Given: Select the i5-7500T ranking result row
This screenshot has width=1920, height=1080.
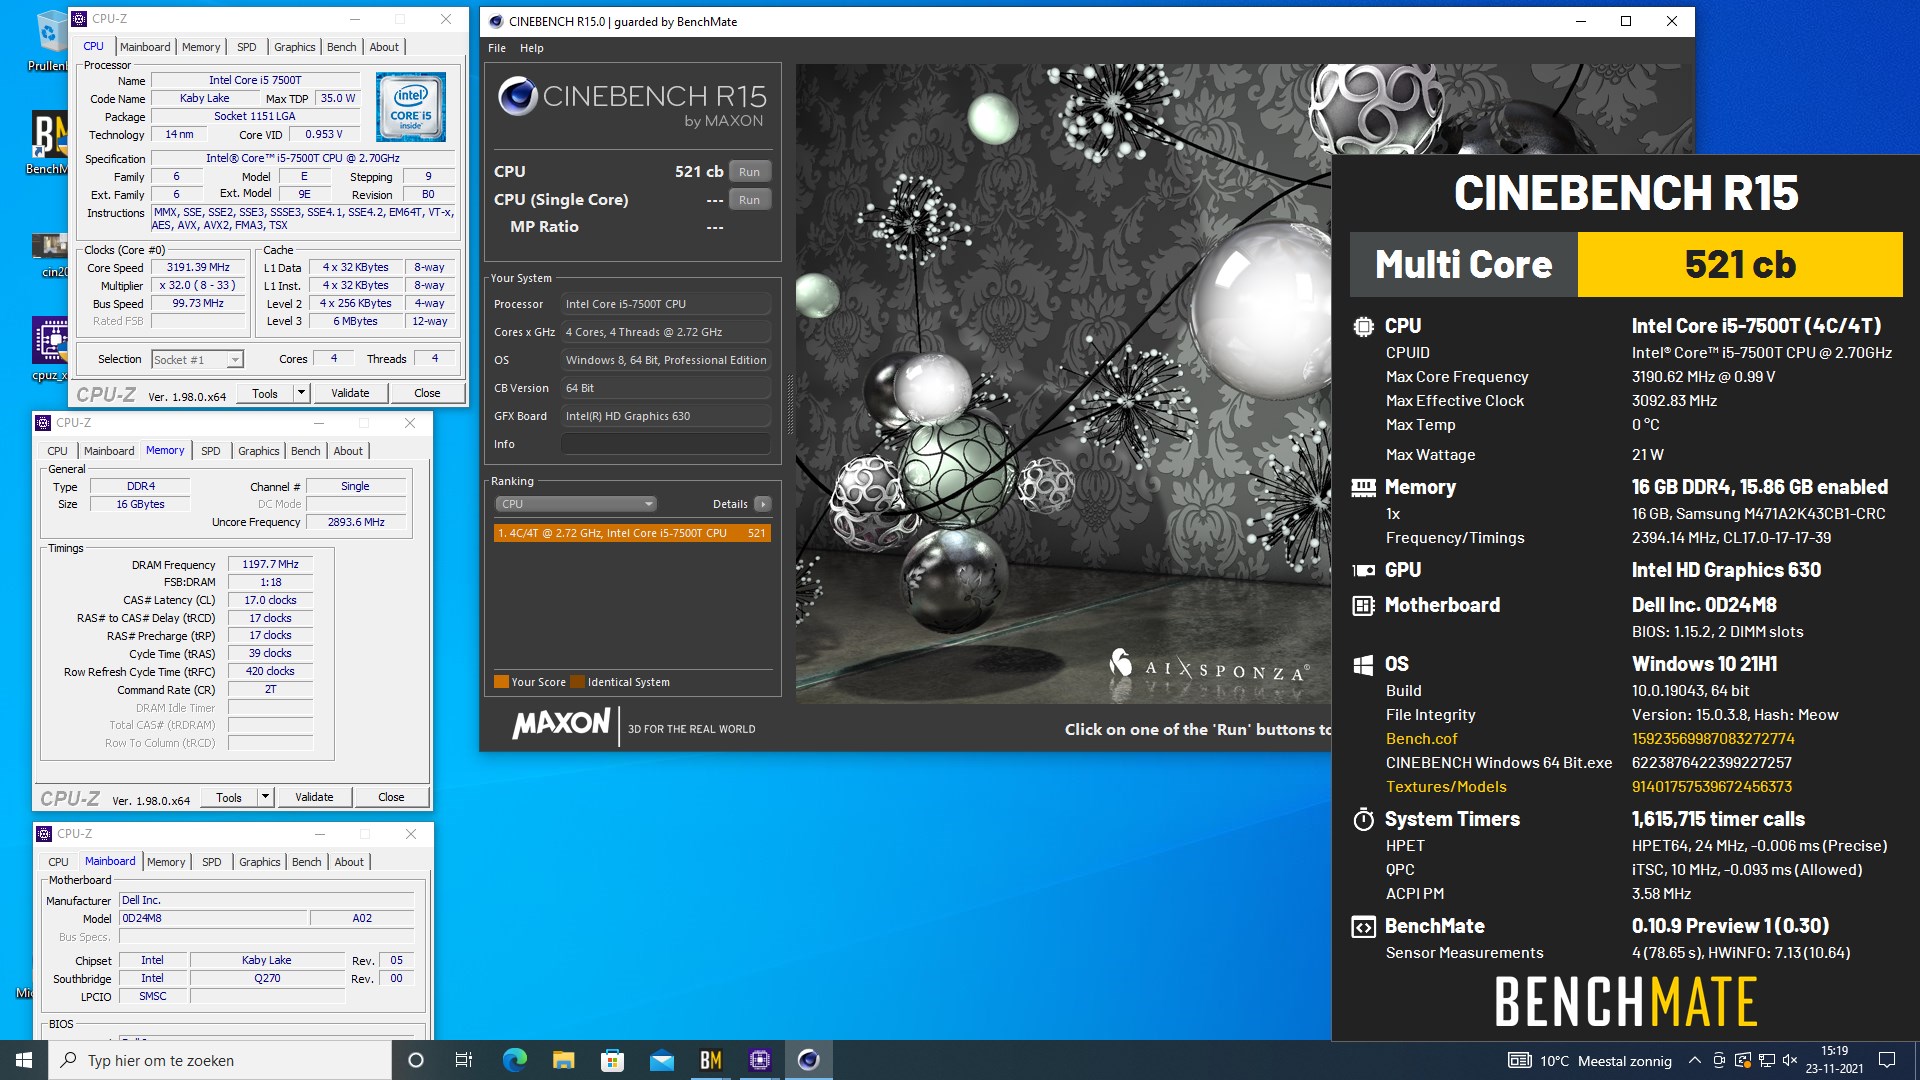Looking at the screenshot, I should [x=632, y=533].
